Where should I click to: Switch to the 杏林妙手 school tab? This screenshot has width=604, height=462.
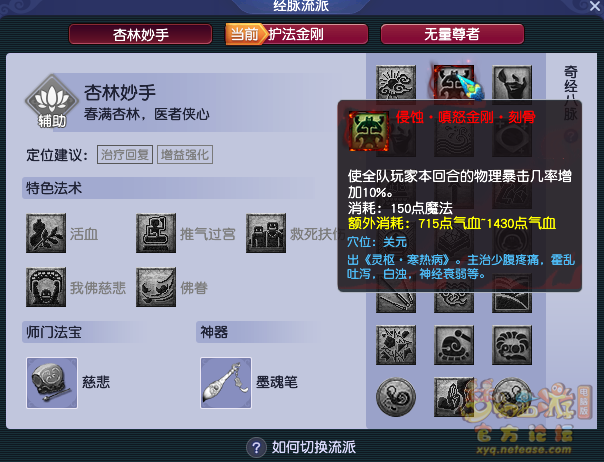tap(141, 34)
